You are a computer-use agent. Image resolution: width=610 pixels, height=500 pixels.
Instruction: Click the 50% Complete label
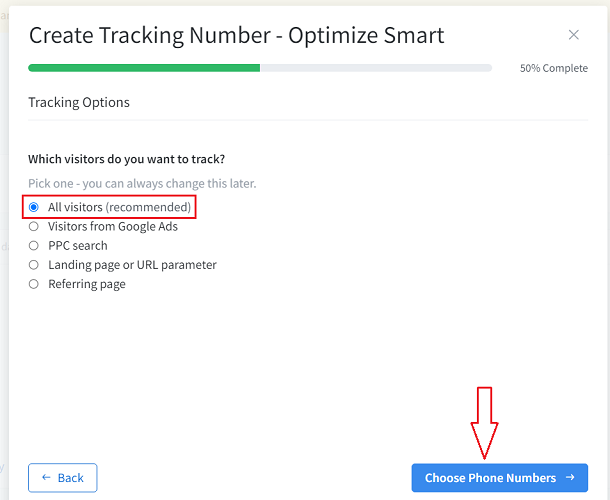pyautogui.click(x=553, y=69)
